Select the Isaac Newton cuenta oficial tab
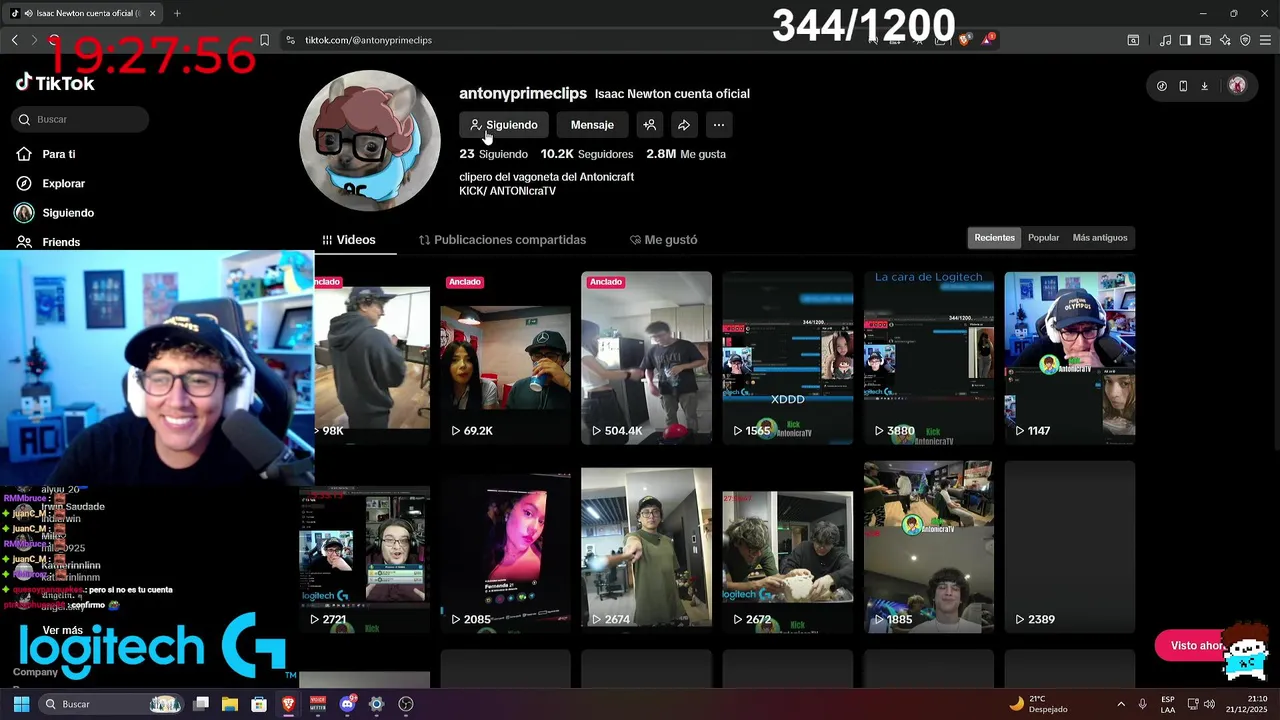The image size is (1280, 720). (x=82, y=13)
